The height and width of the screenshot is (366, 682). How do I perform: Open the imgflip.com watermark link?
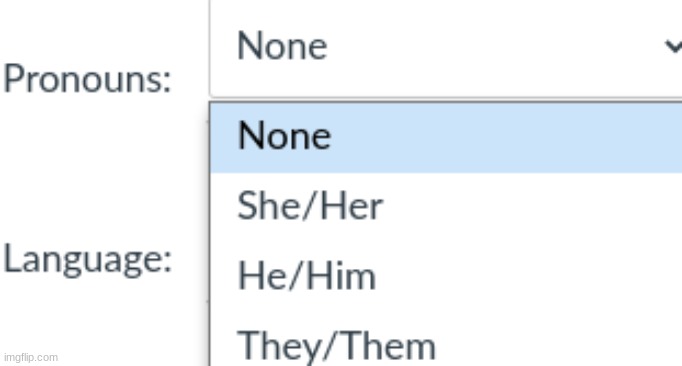31,357
